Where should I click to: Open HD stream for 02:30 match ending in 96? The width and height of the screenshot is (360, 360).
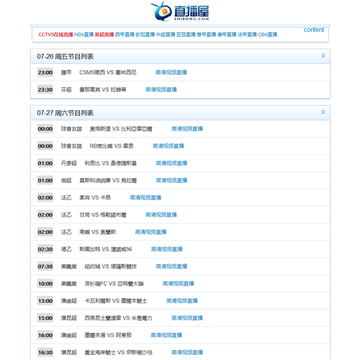(x=167, y=249)
